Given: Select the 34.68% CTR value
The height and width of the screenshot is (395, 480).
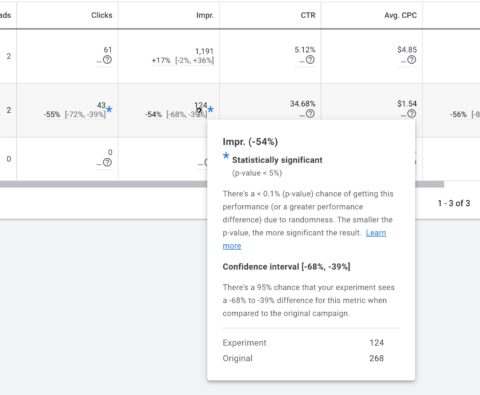Looking at the screenshot, I should [x=303, y=104].
